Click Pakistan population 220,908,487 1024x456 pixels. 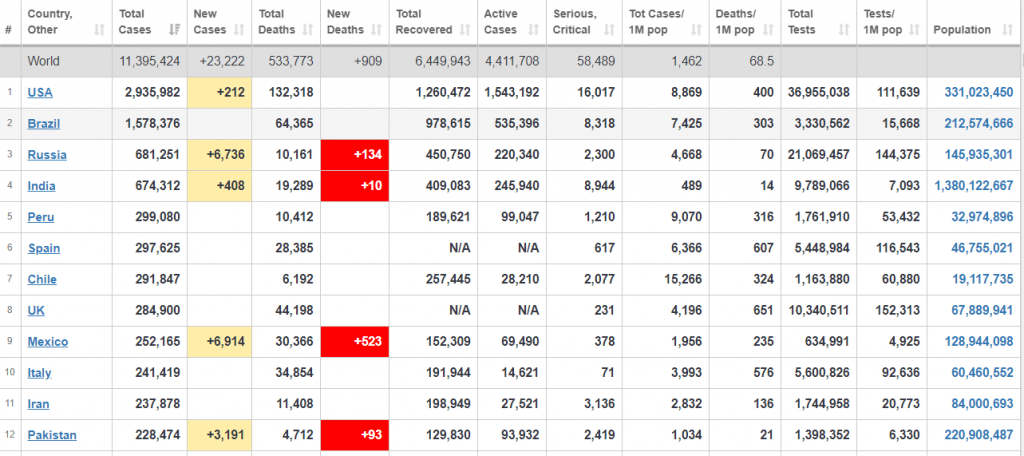point(979,435)
